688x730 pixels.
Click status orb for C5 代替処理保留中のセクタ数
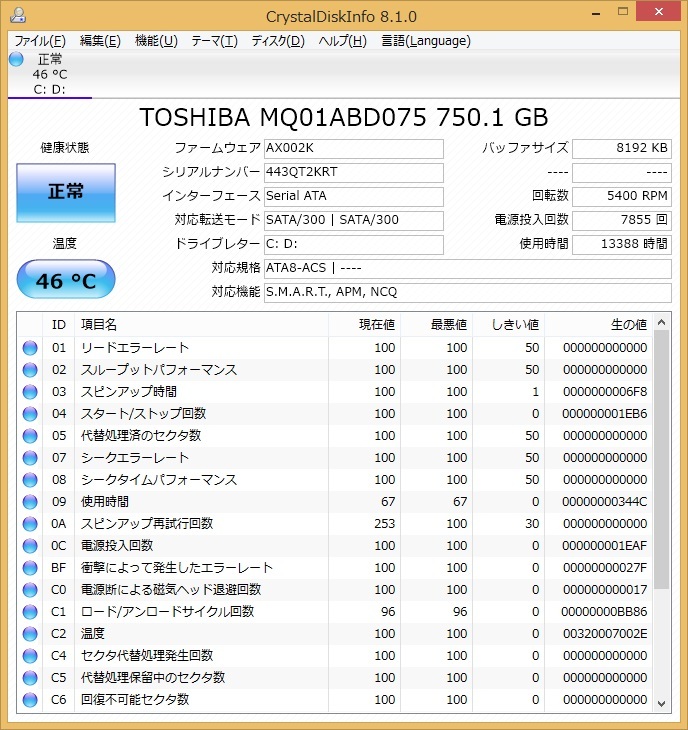point(30,677)
